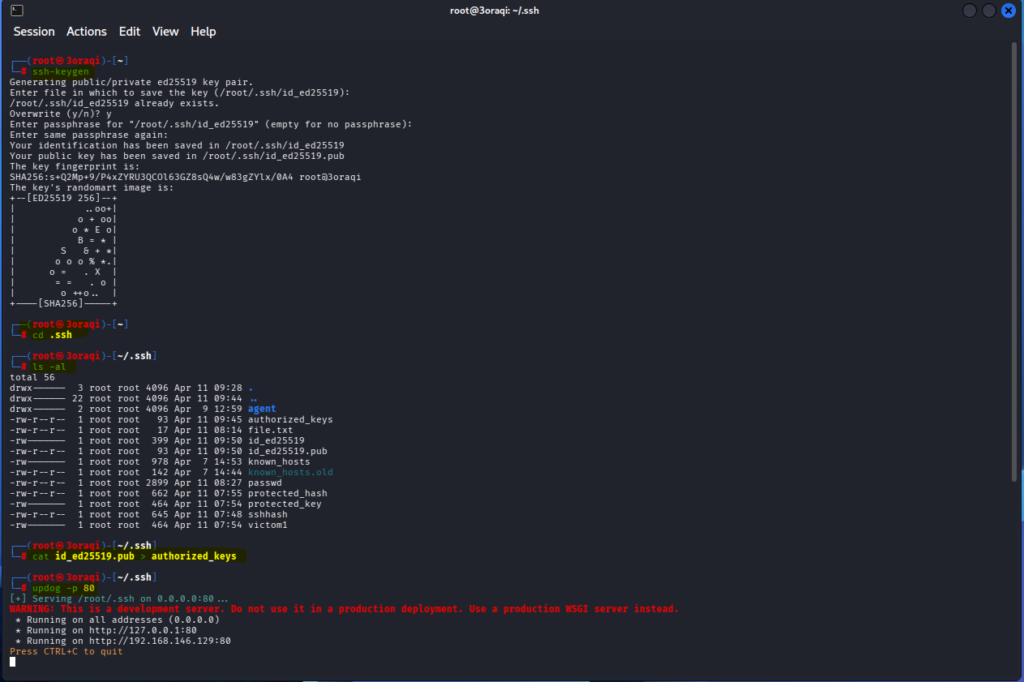Click the vertical scrollbar of the terminal
This screenshot has width=1024, height=682.
pos(1017,260)
